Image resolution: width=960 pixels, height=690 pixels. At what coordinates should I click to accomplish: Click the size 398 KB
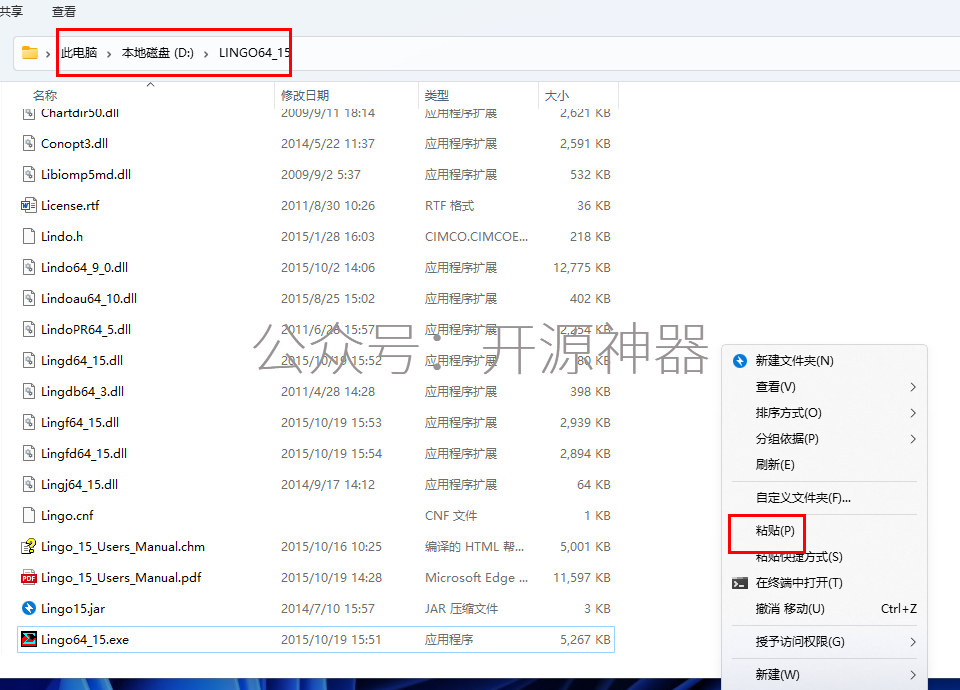coord(590,391)
